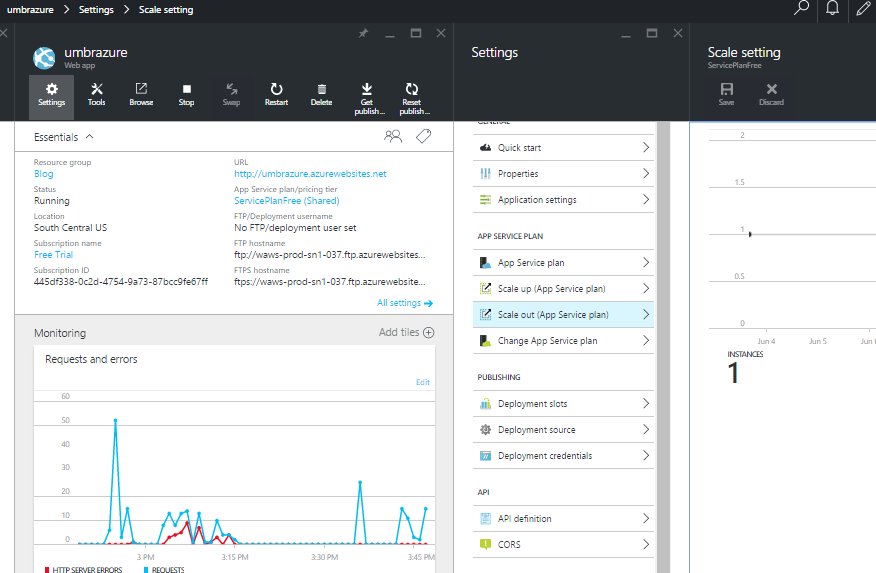Click the INSTANCES count value
Viewport: 876px width, 573px height.
point(733,373)
